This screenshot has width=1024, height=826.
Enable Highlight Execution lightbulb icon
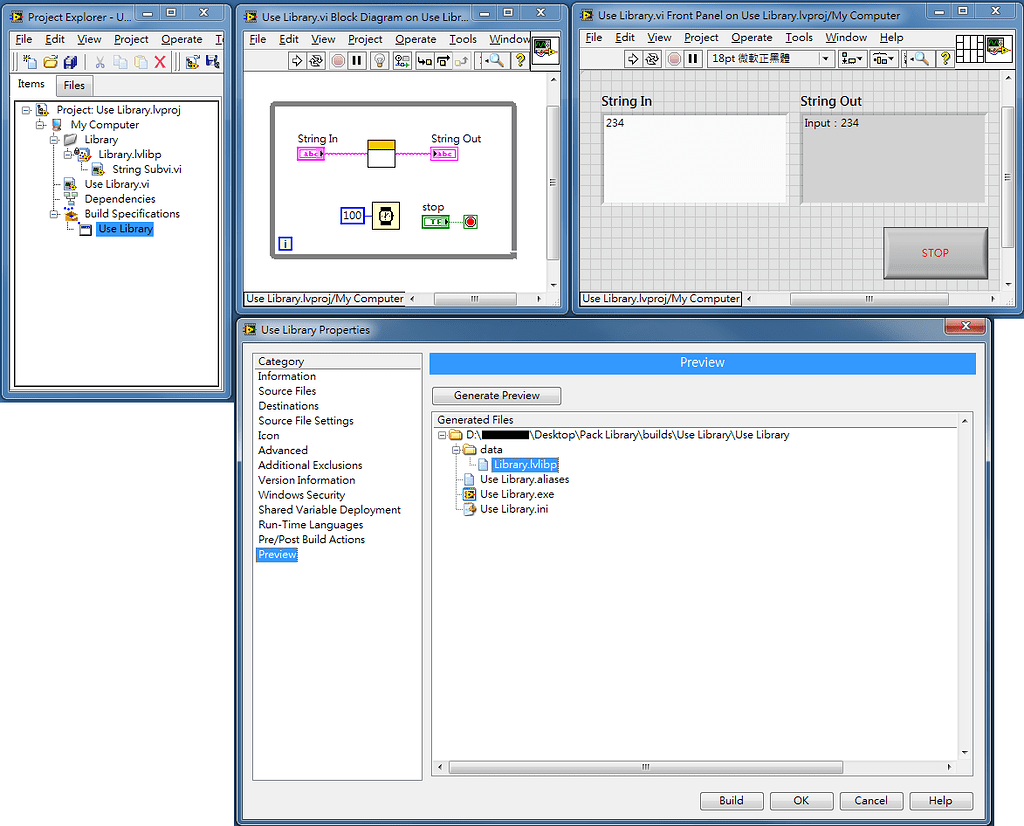click(x=379, y=59)
